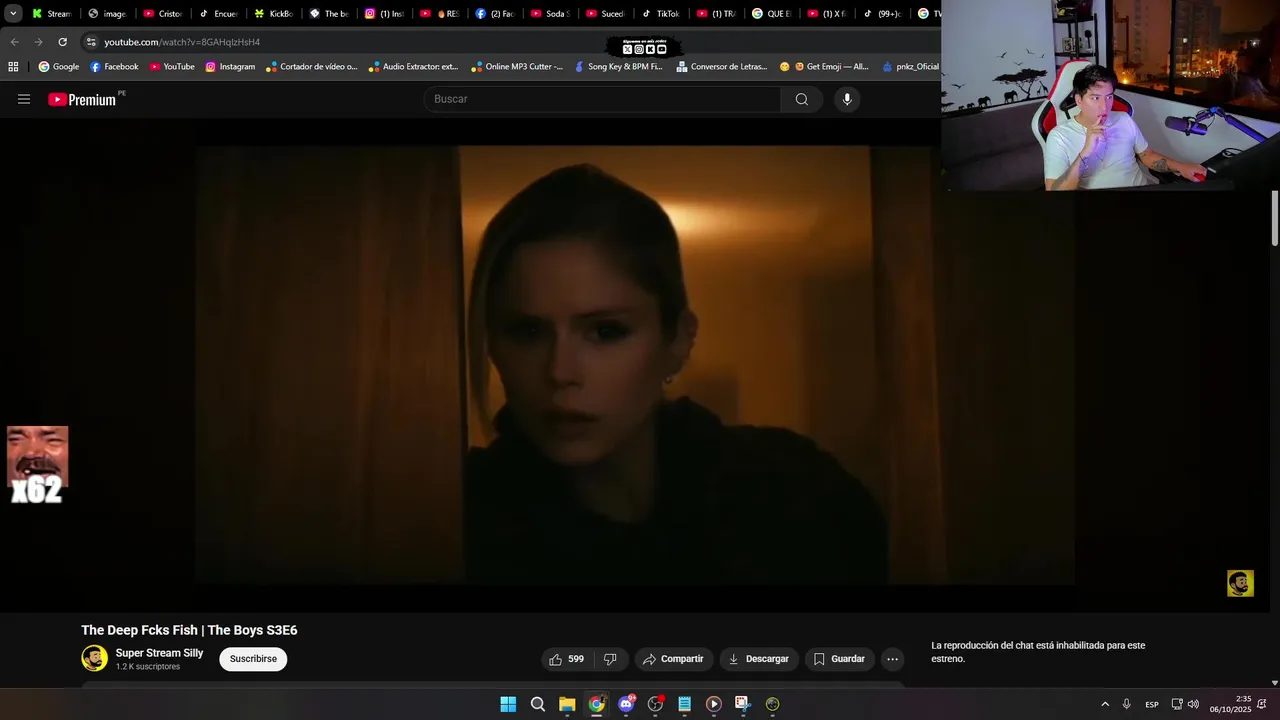Screen dimensions: 1280x720
Task: Click the video player to pause playback
Action: (x=635, y=365)
